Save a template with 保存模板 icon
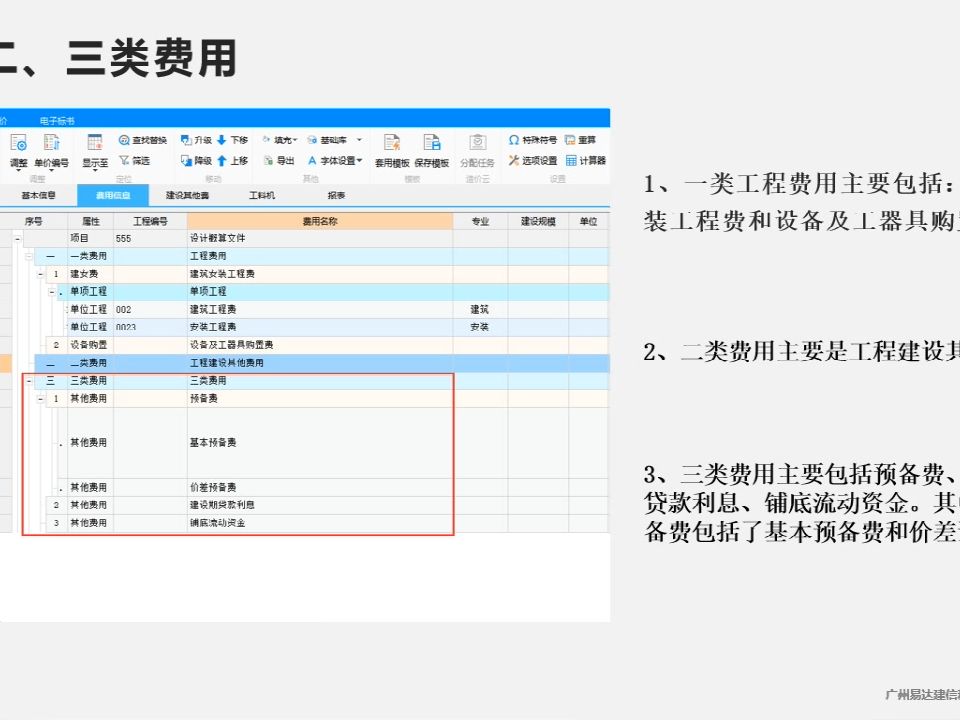This screenshot has height=720, width=960. (432, 148)
